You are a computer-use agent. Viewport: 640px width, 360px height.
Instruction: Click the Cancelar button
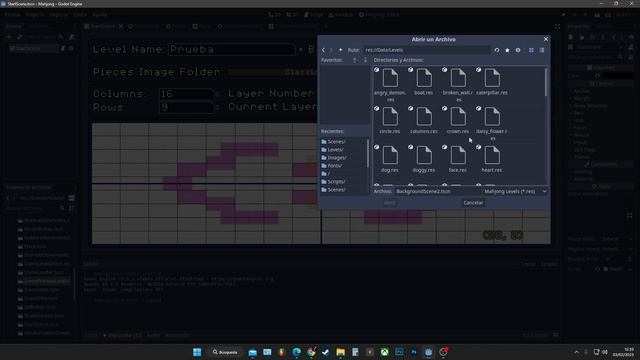click(x=473, y=203)
